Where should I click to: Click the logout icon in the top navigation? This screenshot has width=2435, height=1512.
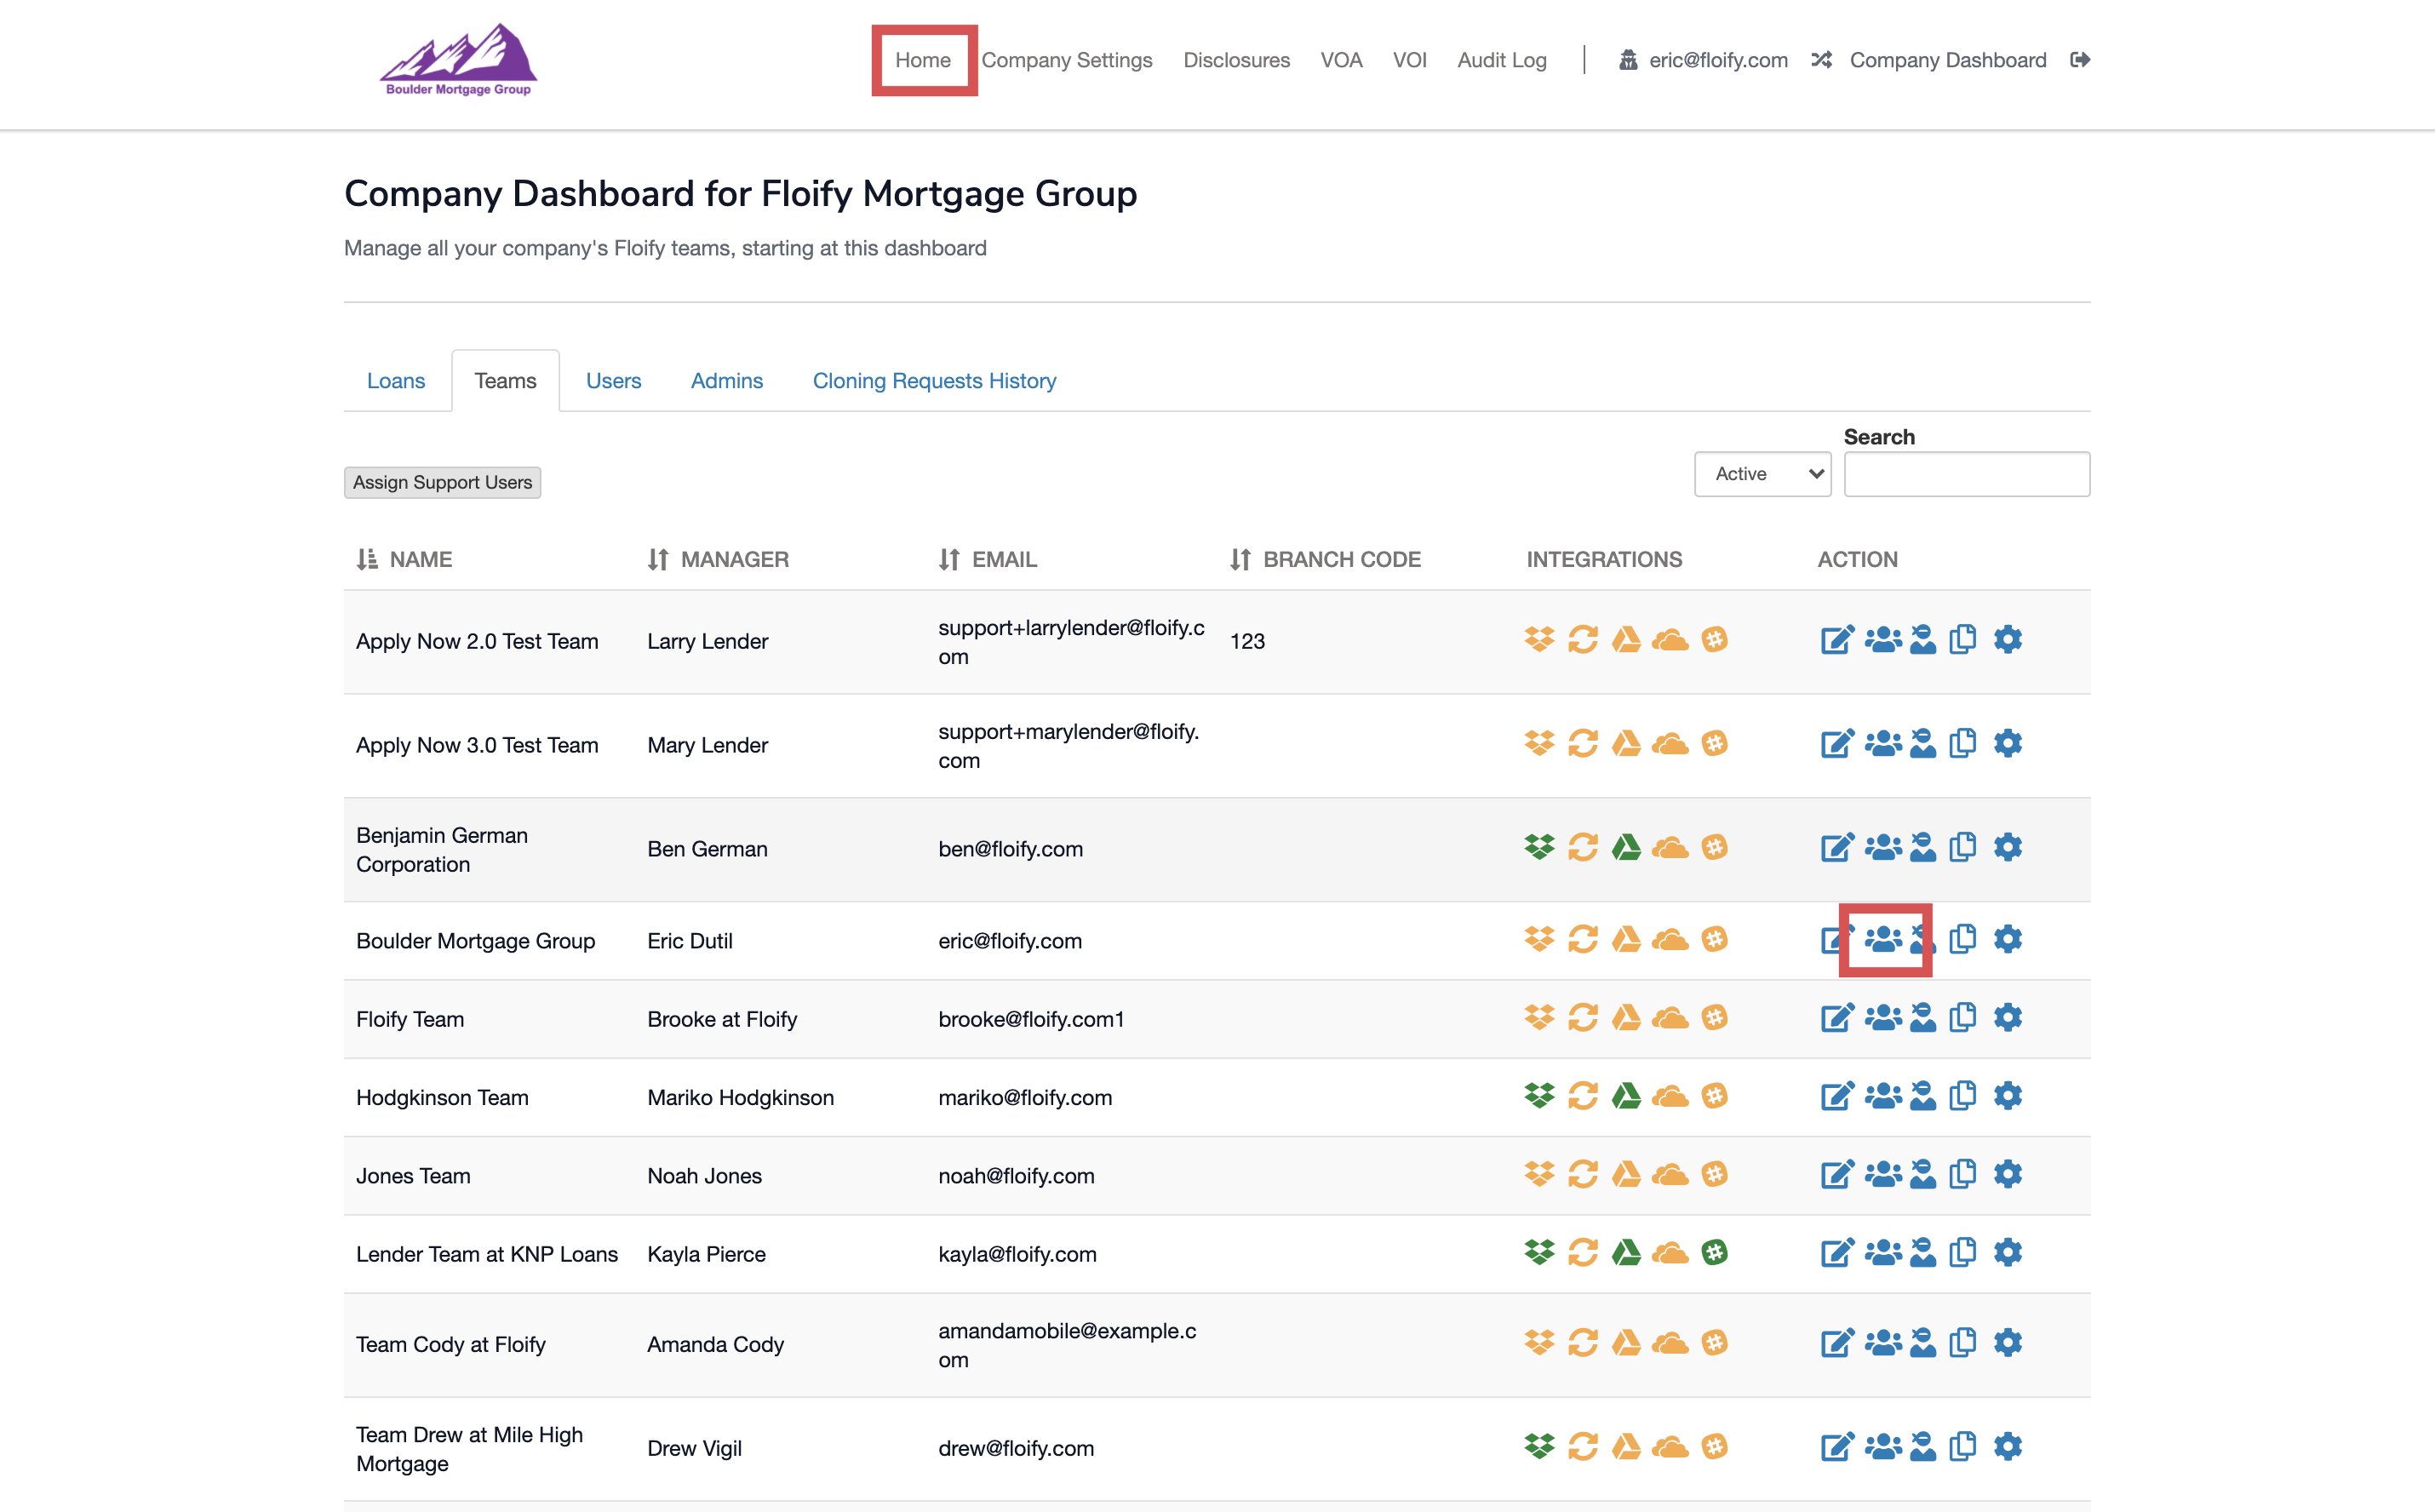(x=2079, y=60)
